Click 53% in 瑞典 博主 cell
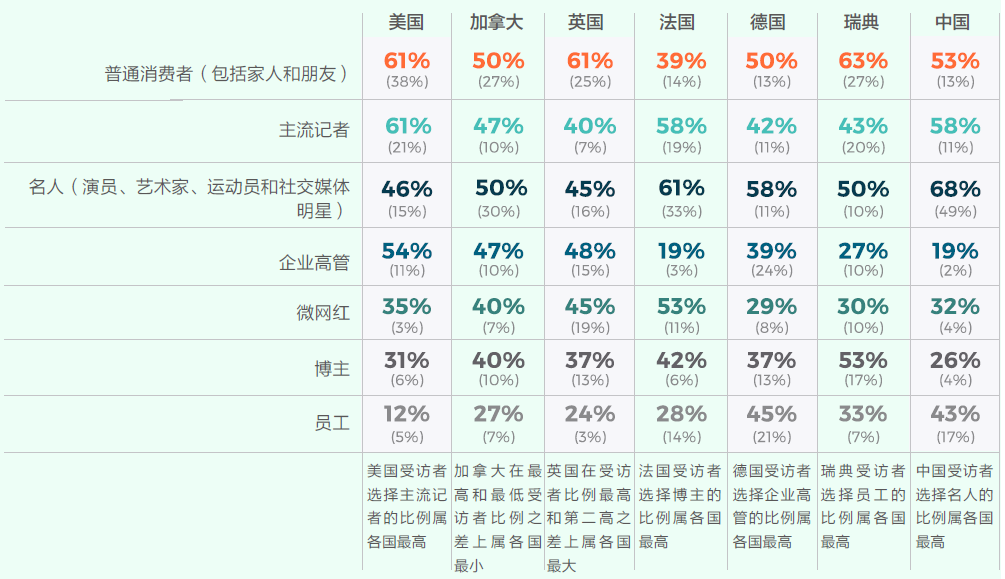Image resolution: width=1005 pixels, height=579 pixels. click(x=863, y=360)
